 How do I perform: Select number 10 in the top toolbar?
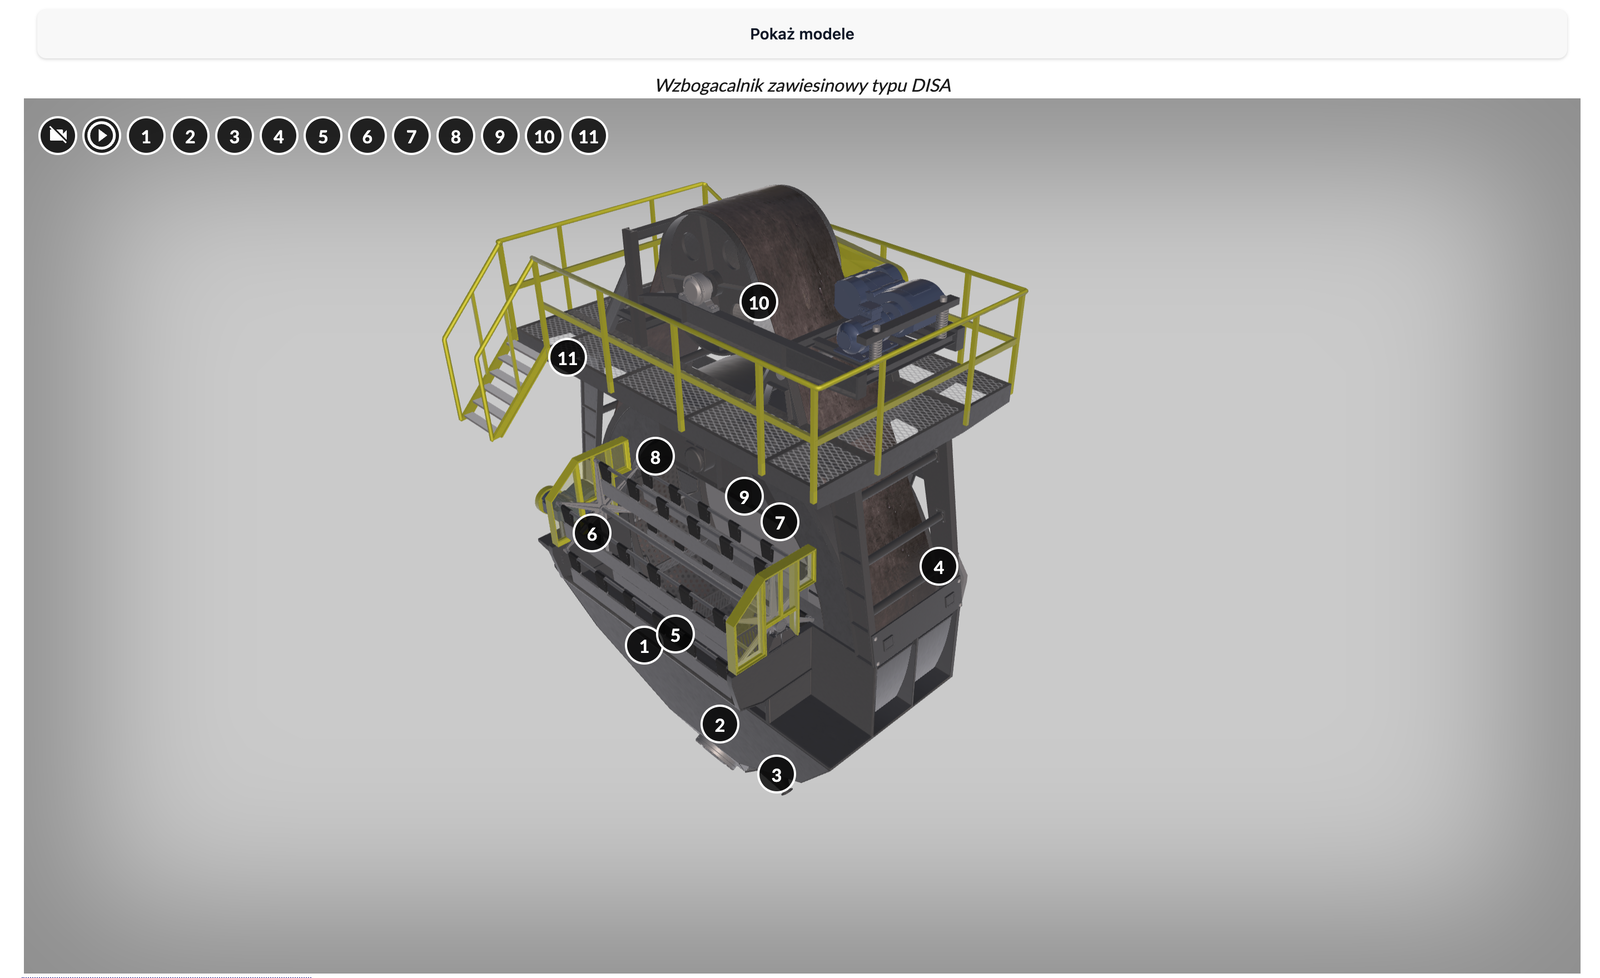tap(544, 136)
